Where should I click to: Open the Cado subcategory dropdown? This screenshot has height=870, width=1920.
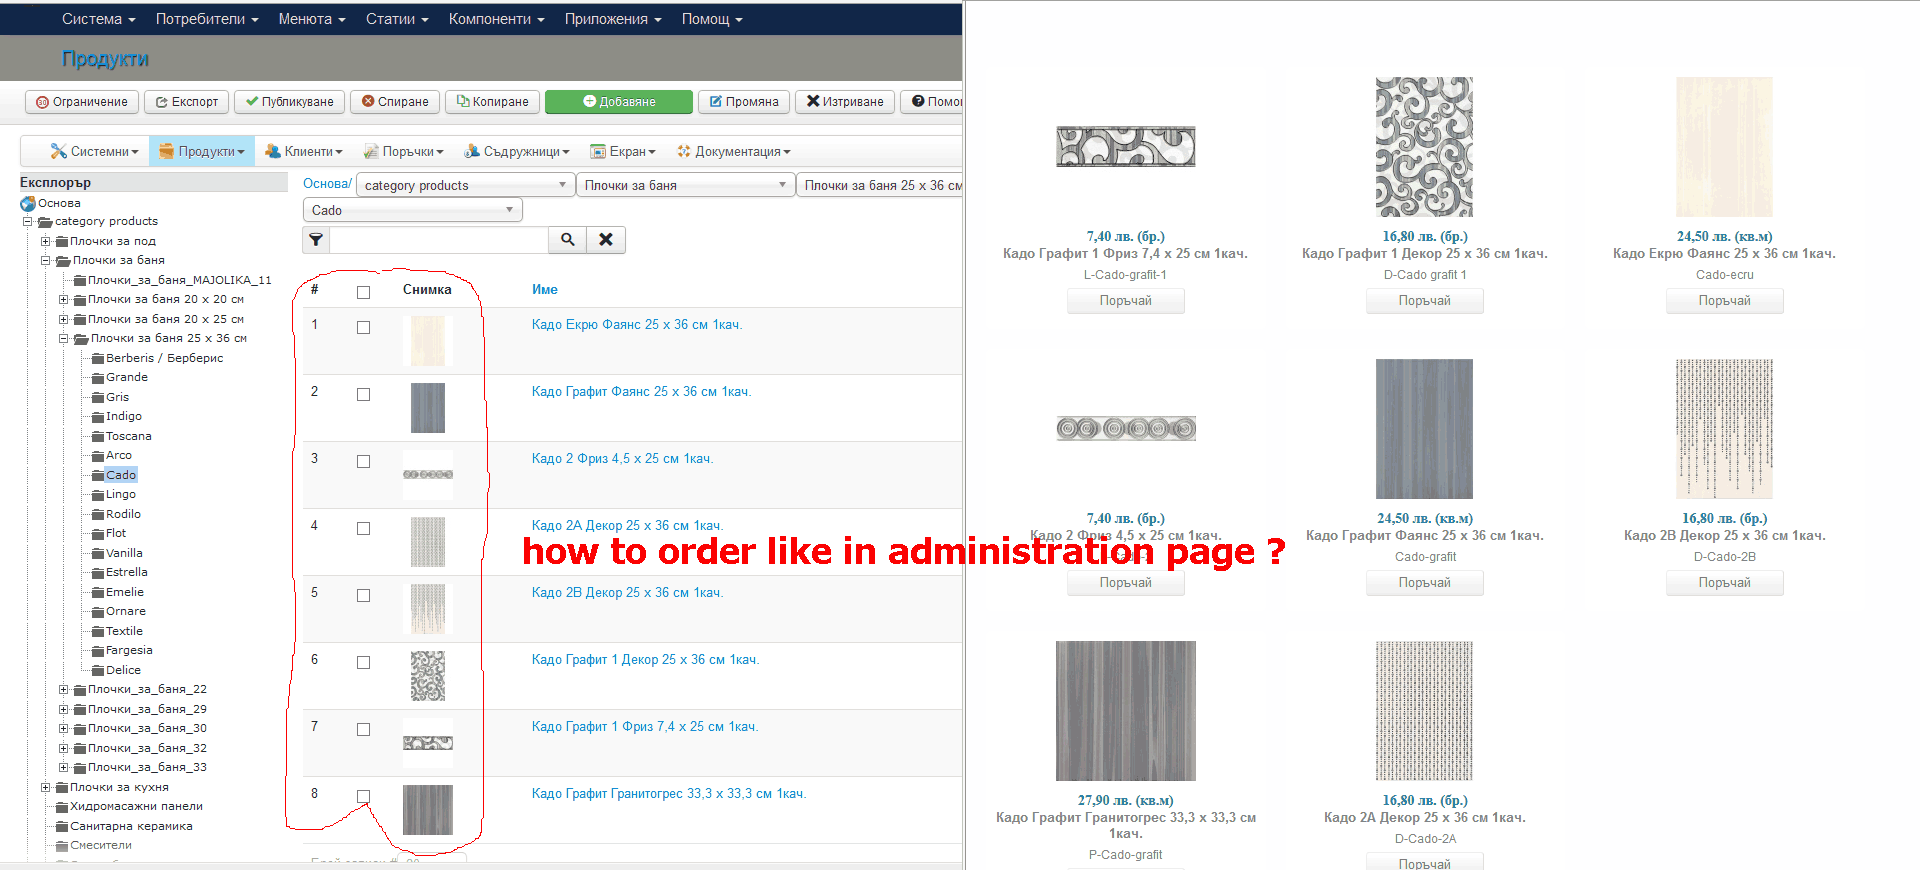[412, 210]
